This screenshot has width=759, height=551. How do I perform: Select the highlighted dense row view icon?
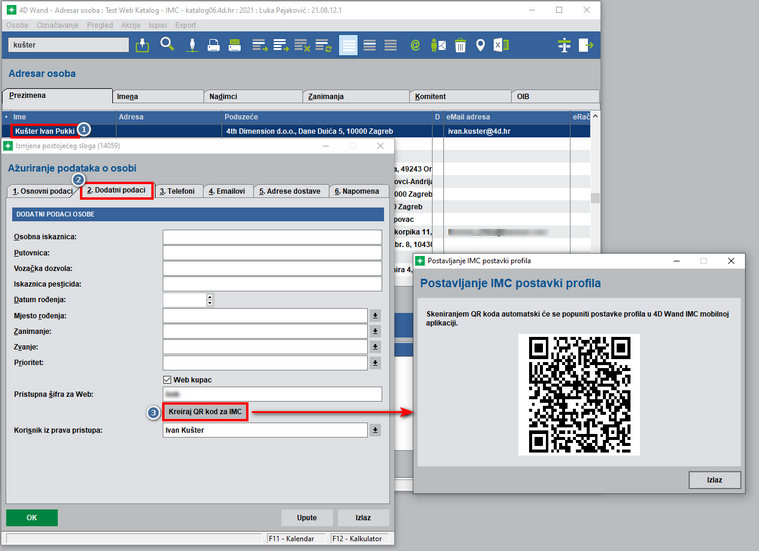[x=348, y=45]
